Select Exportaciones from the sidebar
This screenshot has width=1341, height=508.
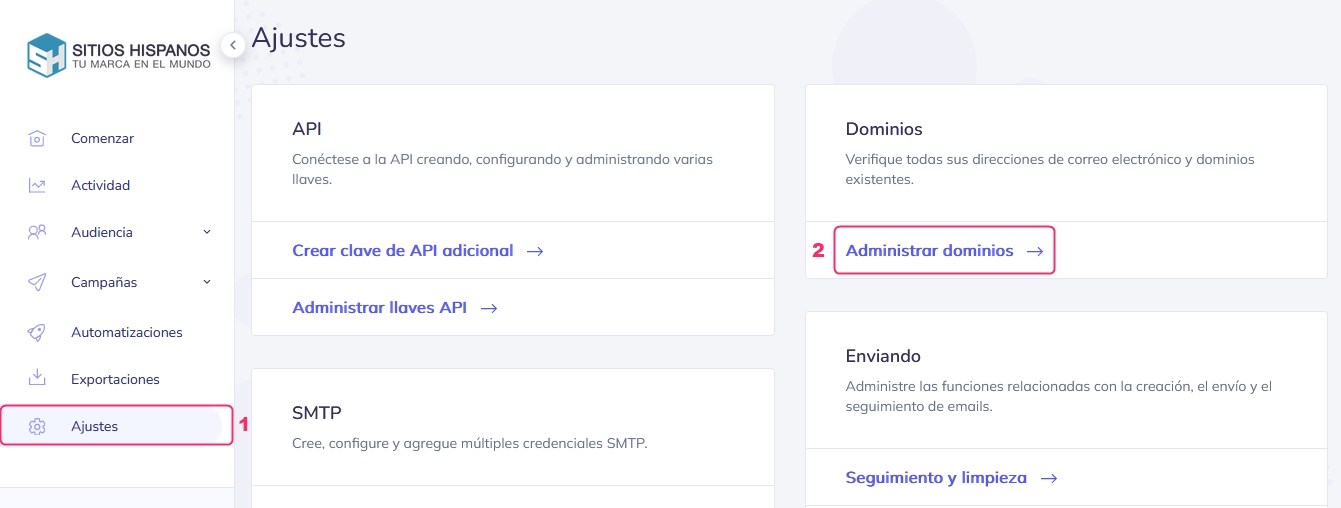[115, 379]
